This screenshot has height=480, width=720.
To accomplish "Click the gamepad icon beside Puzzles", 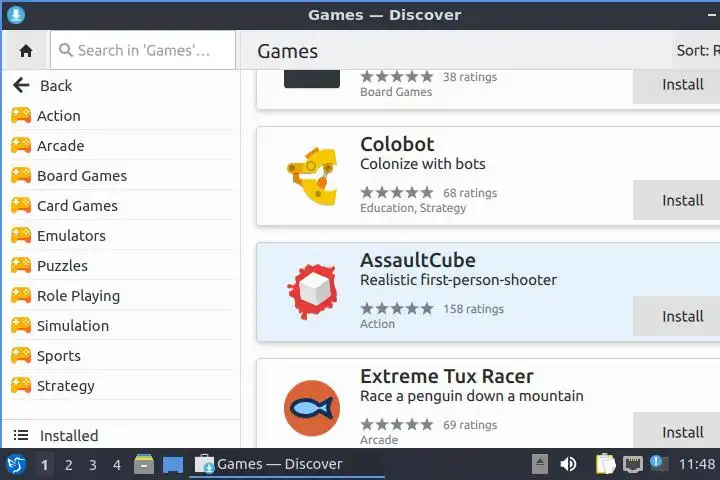I will tap(21, 265).
